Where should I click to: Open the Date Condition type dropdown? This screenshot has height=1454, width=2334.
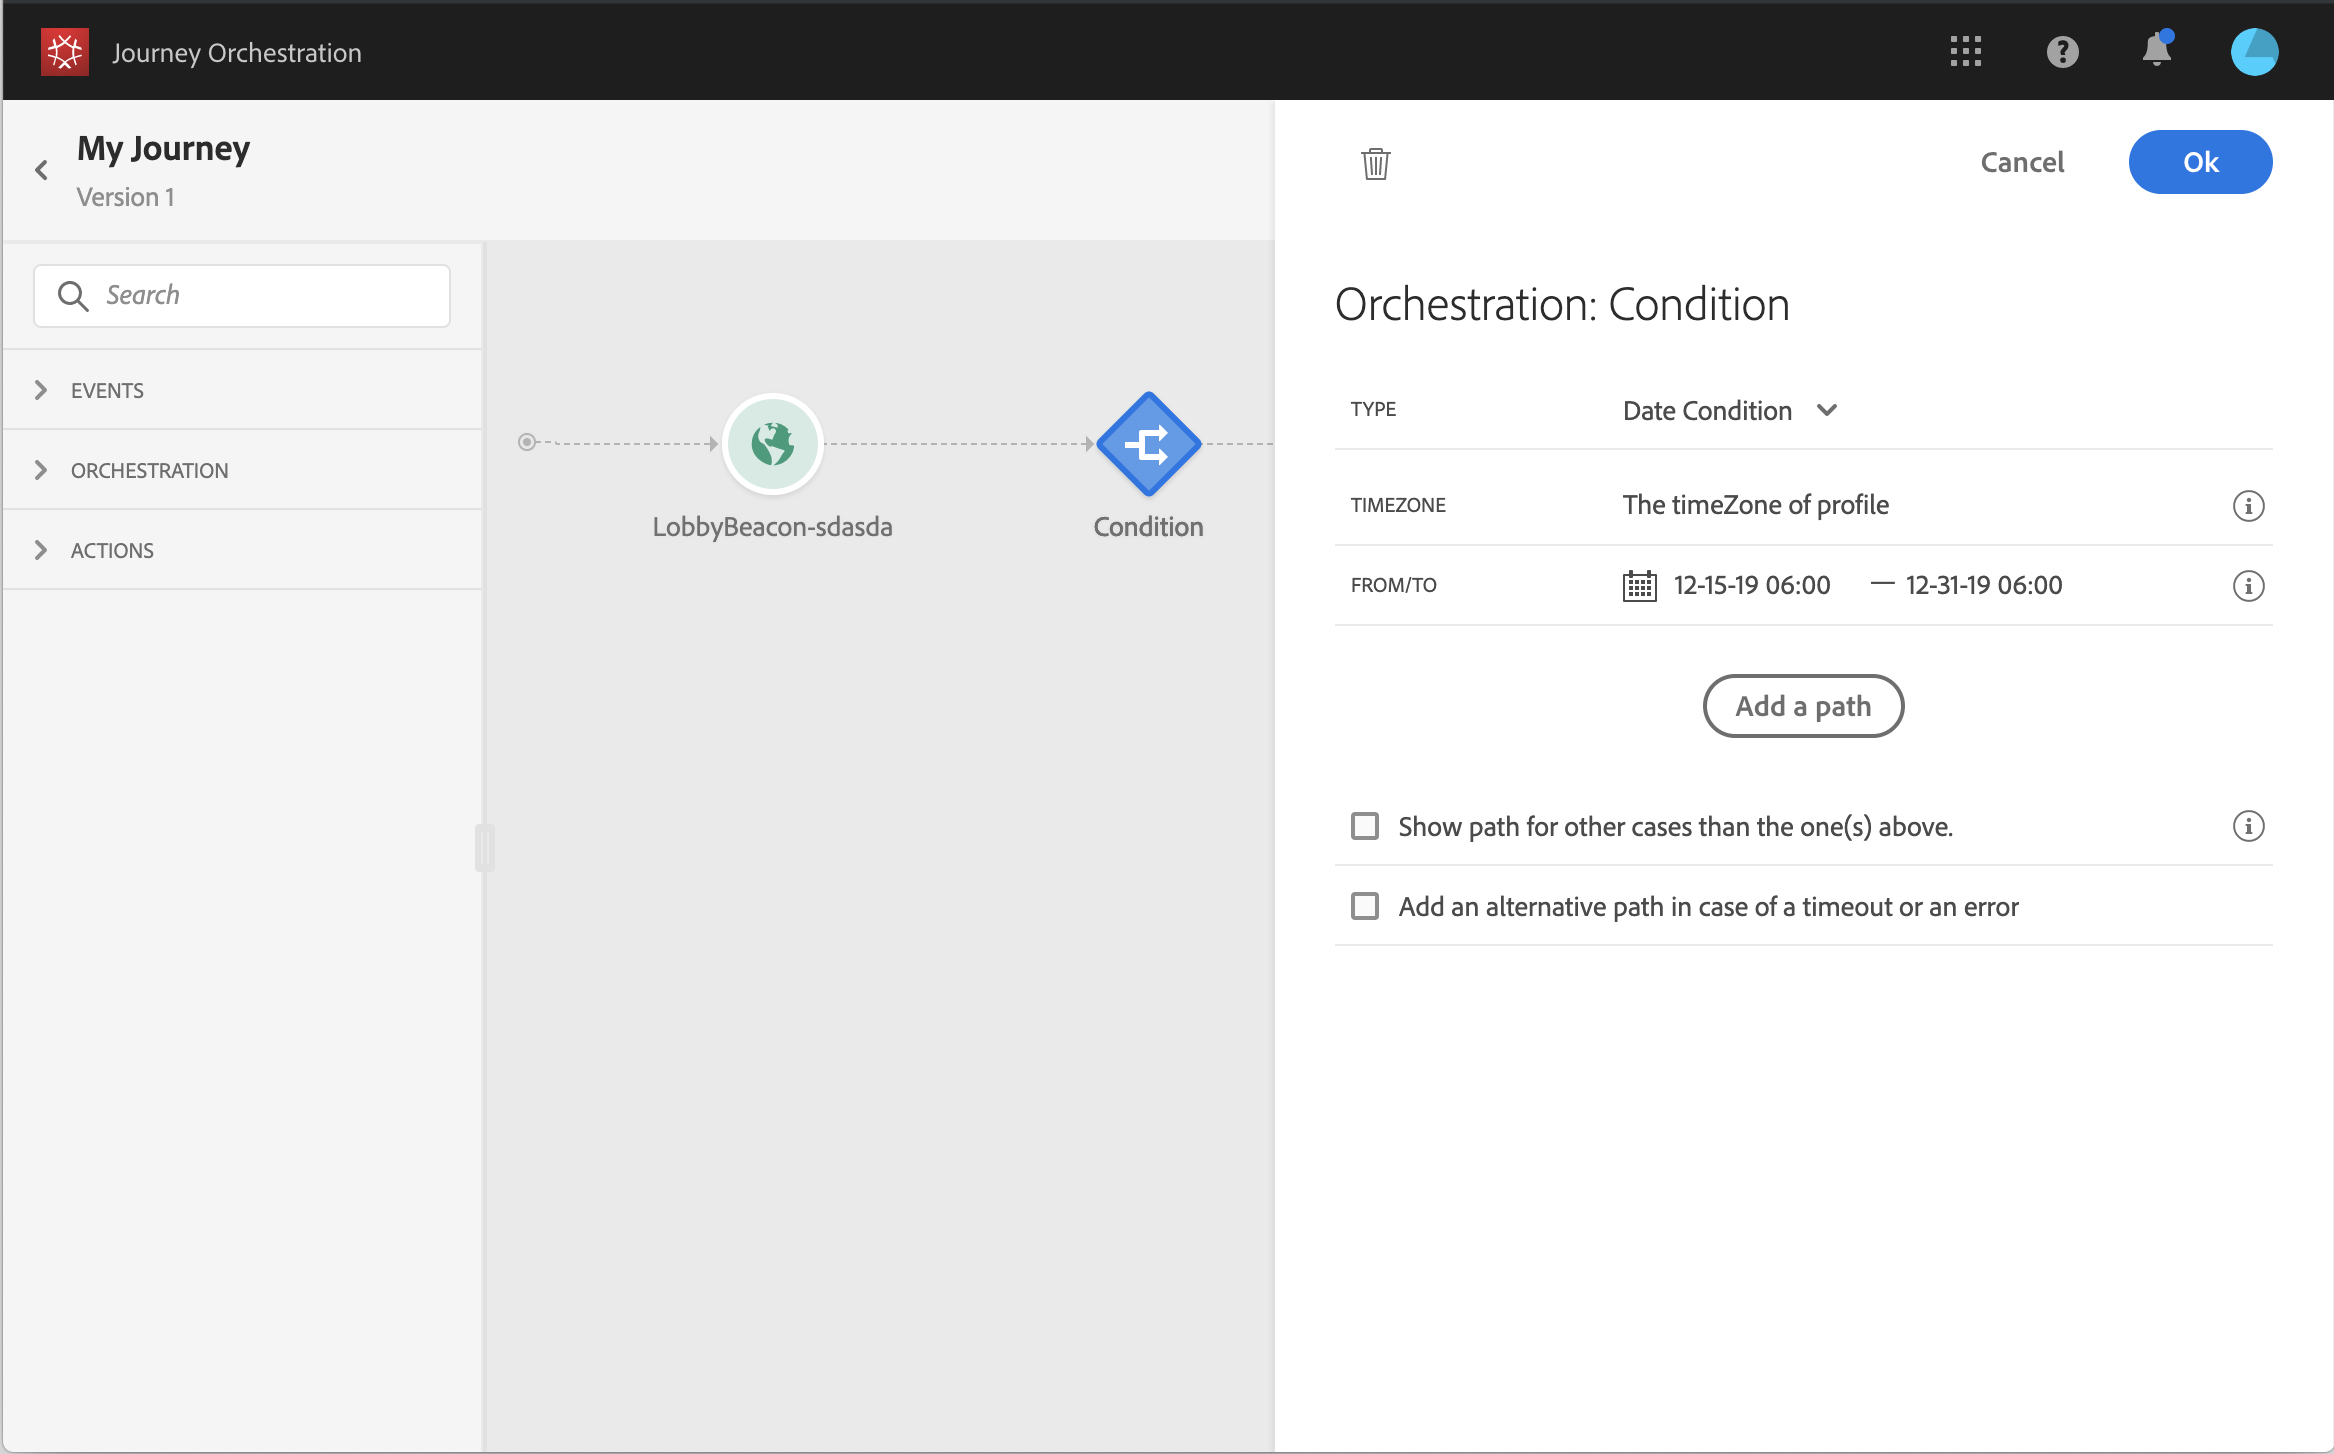point(1729,411)
